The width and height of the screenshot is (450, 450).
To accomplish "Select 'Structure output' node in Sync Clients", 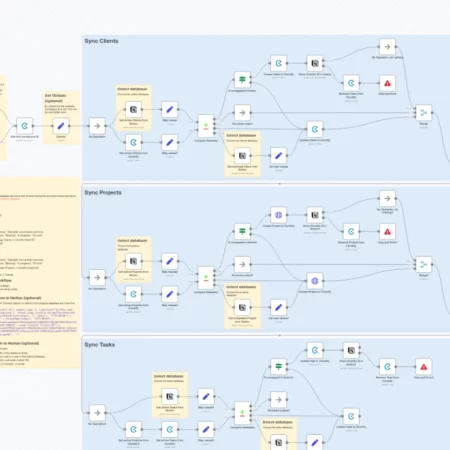I will (242, 113).
